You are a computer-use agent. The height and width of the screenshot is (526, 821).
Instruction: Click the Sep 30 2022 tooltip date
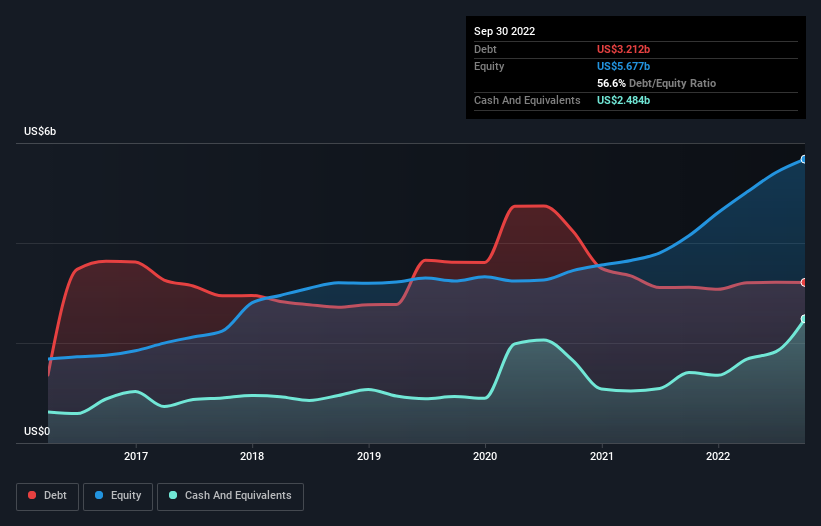(x=504, y=31)
